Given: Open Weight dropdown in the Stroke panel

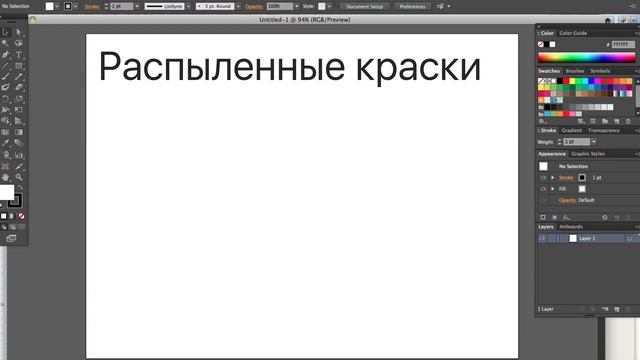Looking at the screenshot, I should (593, 142).
